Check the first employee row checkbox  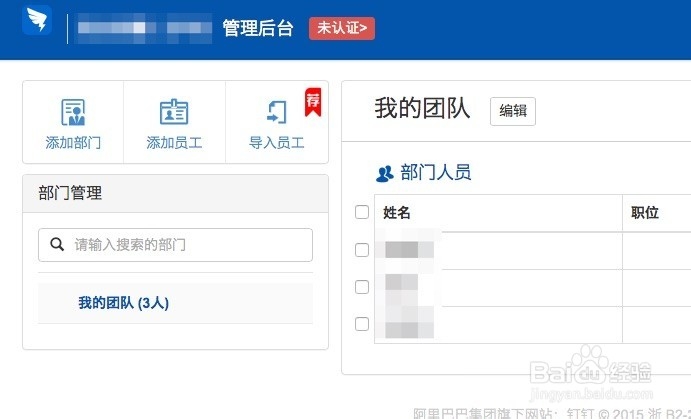(x=362, y=250)
